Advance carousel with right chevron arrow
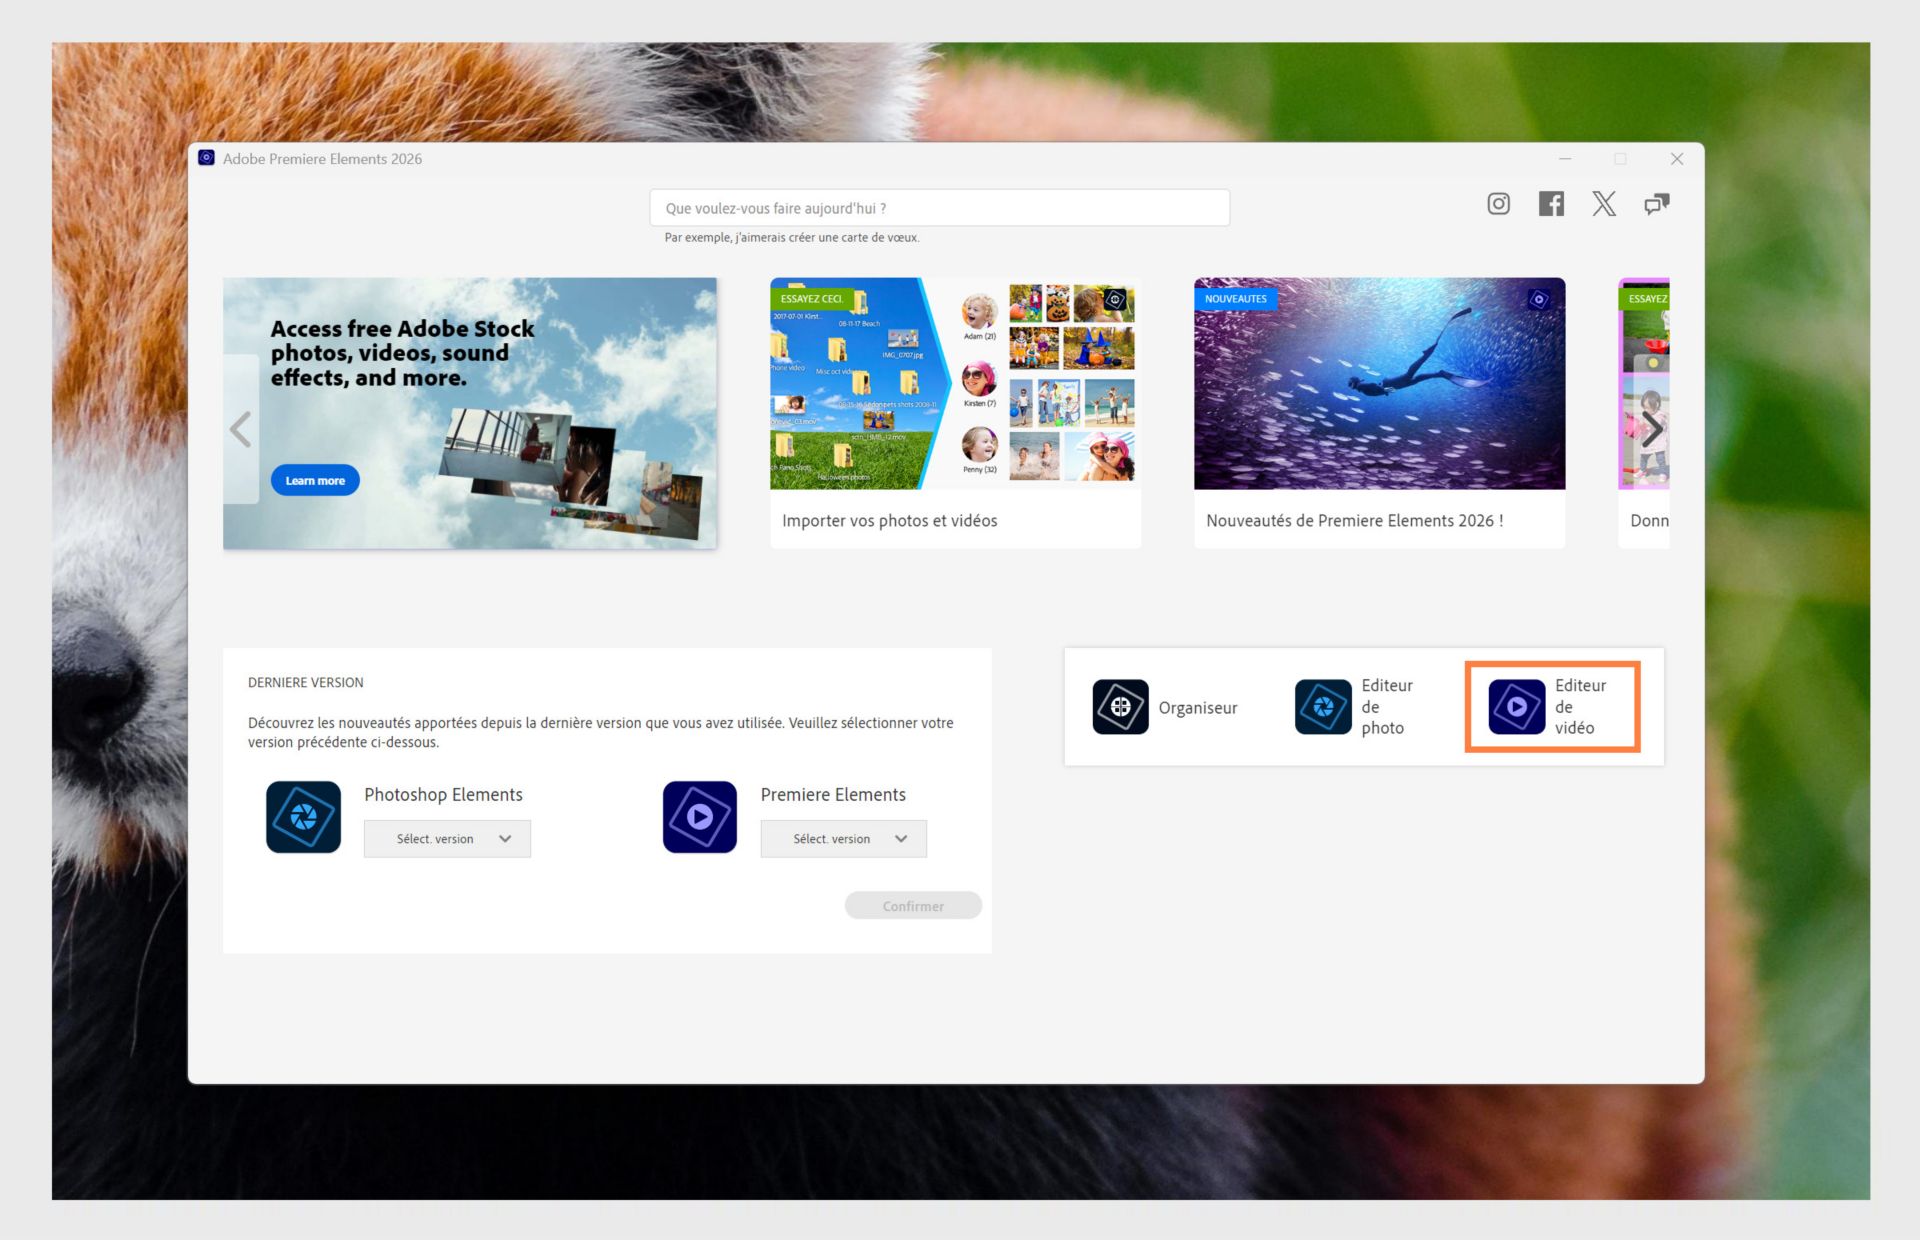This screenshot has height=1240, width=1920. (1652, 429)
